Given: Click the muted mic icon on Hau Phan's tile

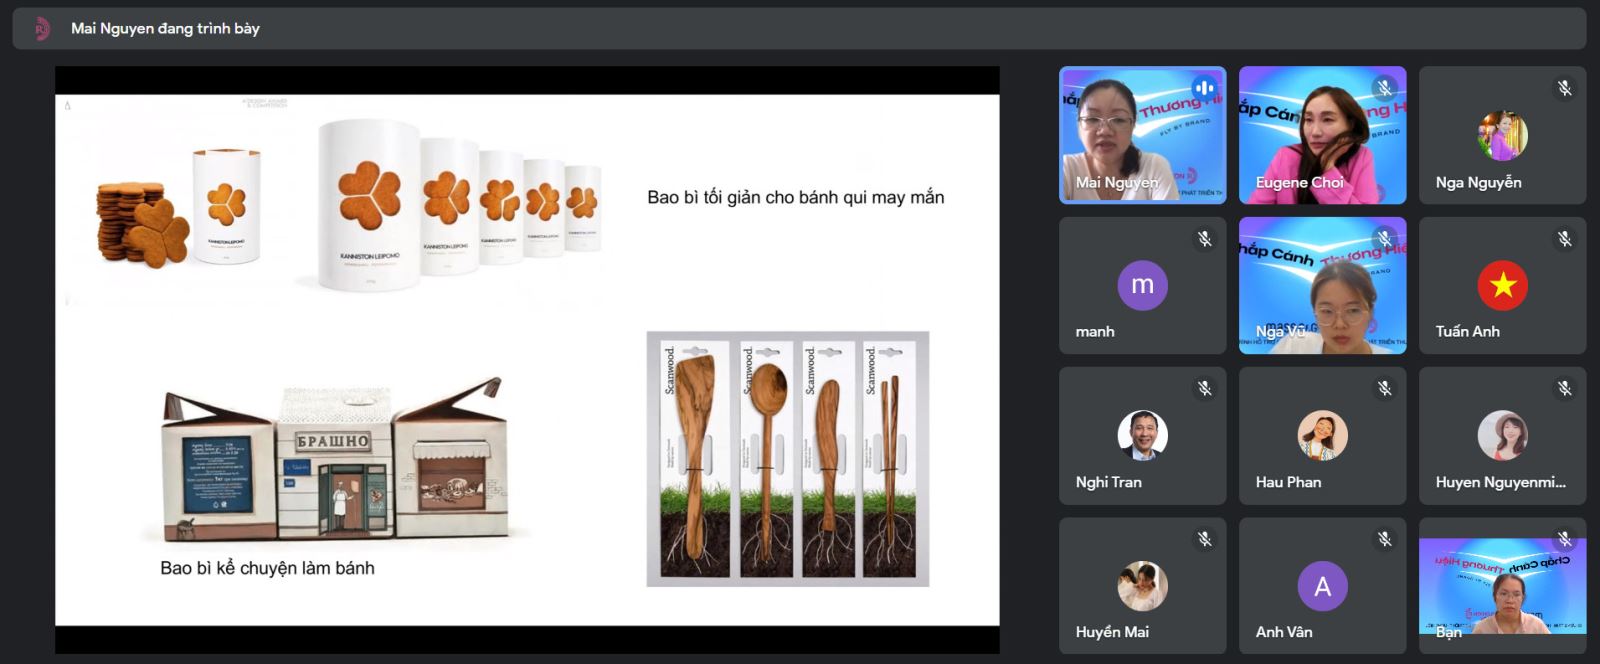Looking at the screenshot, I should coord(1384,388).
